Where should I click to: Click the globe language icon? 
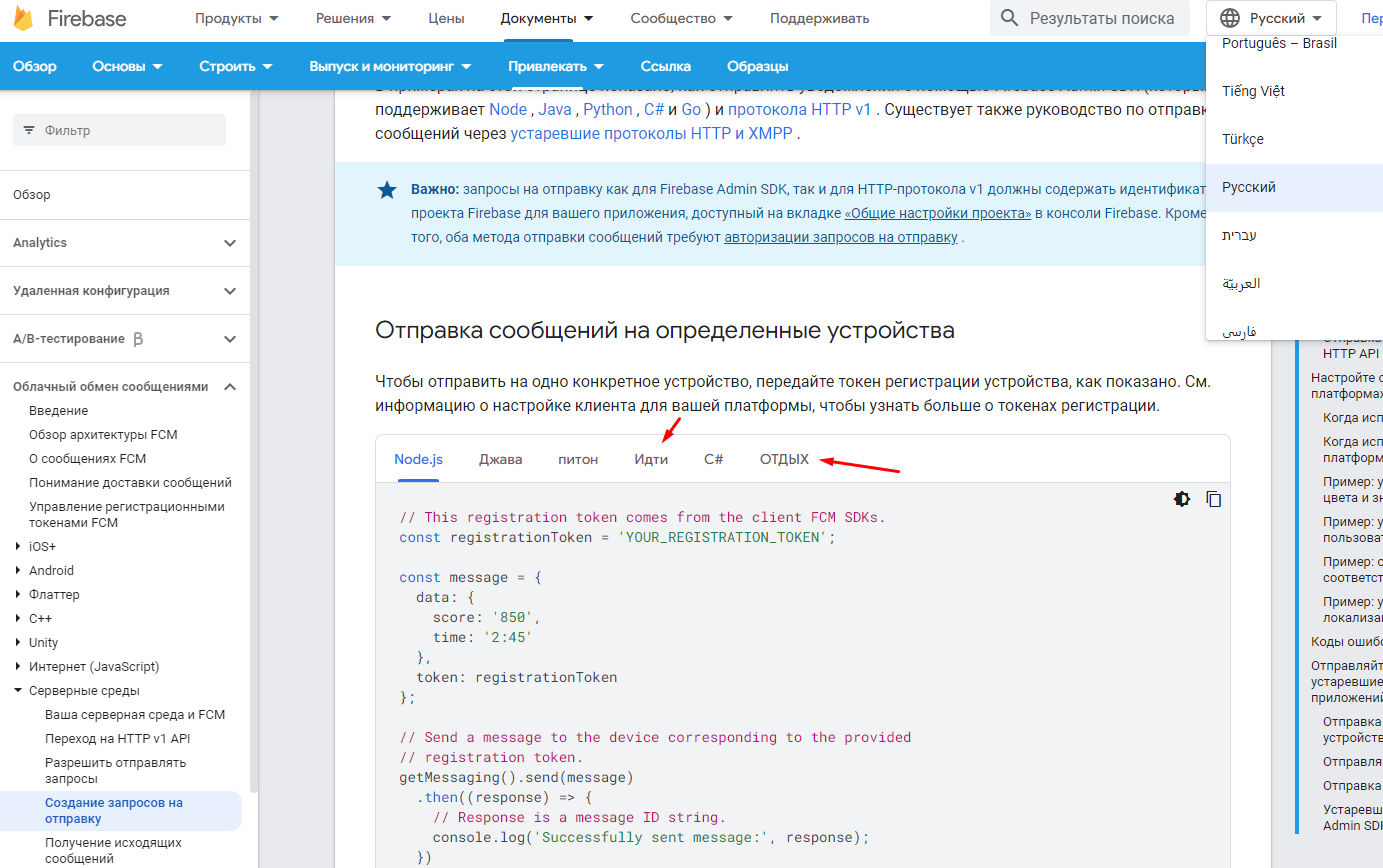click(1231, 18)
